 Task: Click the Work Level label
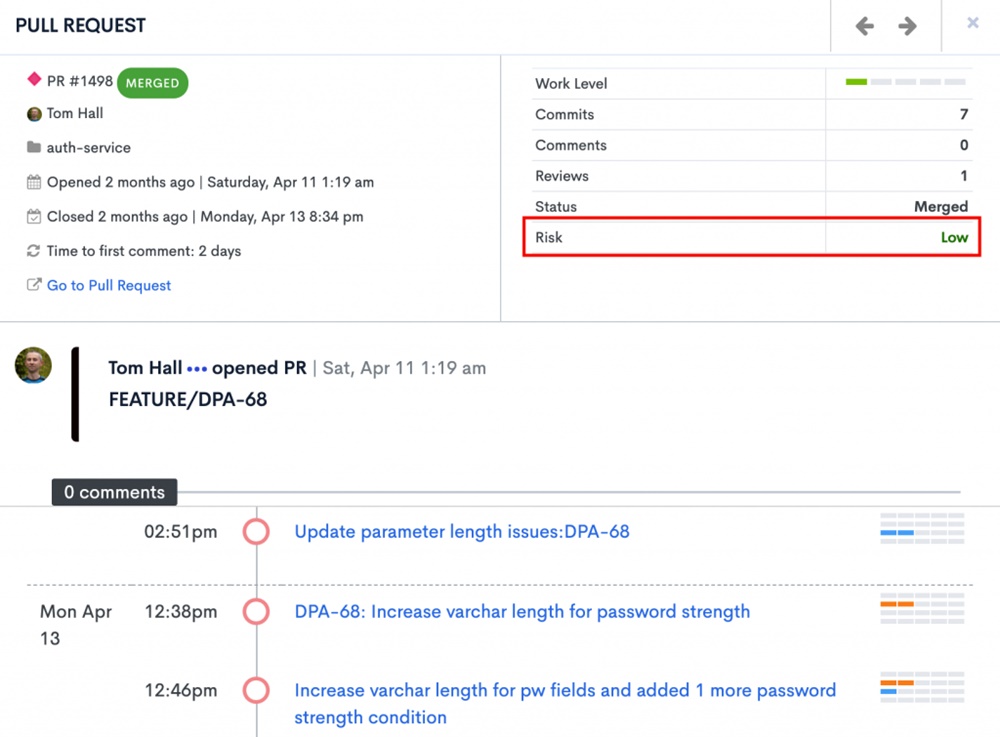[571, 84]
